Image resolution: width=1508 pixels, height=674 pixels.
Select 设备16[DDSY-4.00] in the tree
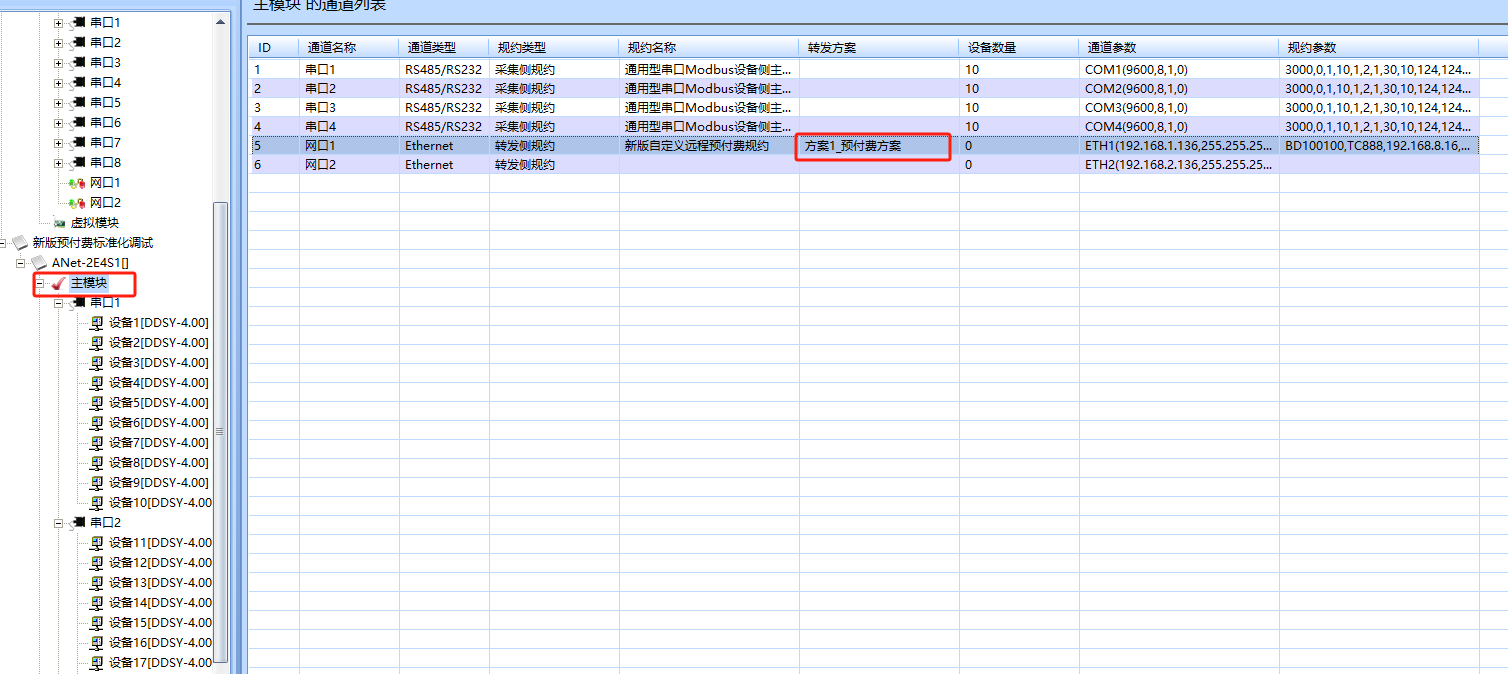160,643
